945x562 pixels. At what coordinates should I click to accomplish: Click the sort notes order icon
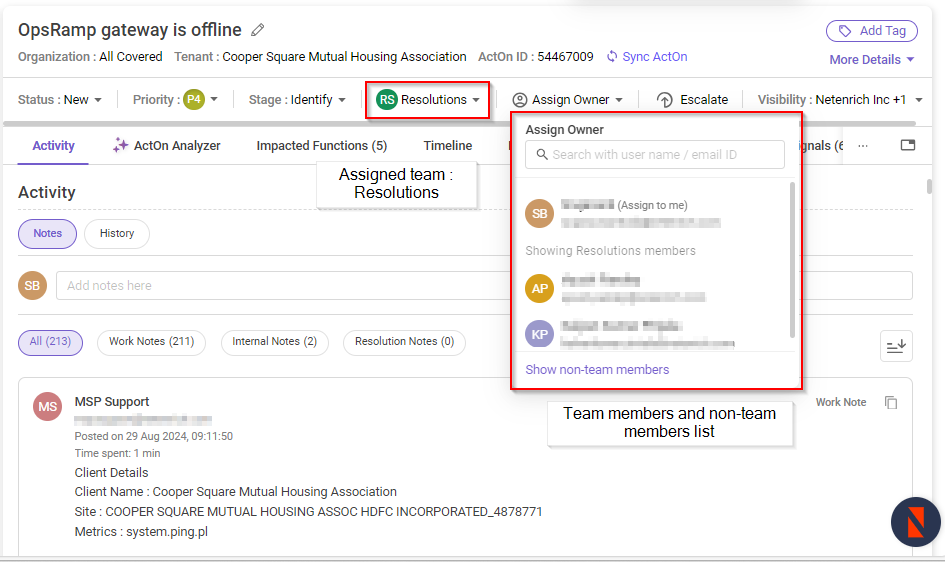coord(896,346)
